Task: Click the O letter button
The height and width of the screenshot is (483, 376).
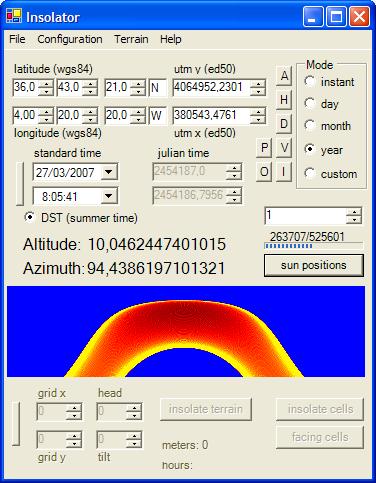Action: tap(264, 172)
